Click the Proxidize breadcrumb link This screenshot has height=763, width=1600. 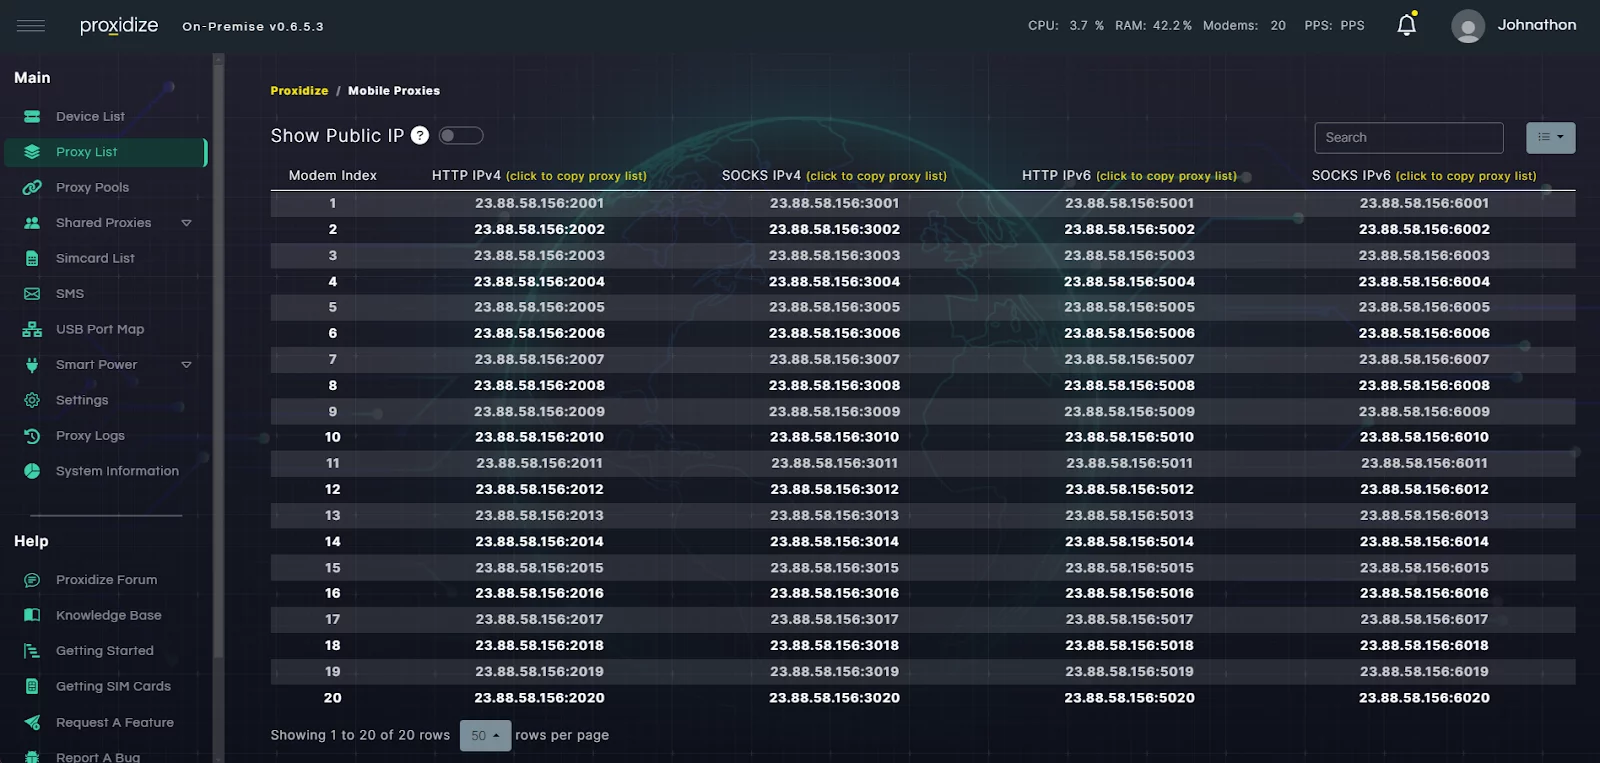[x=299, y=91]
